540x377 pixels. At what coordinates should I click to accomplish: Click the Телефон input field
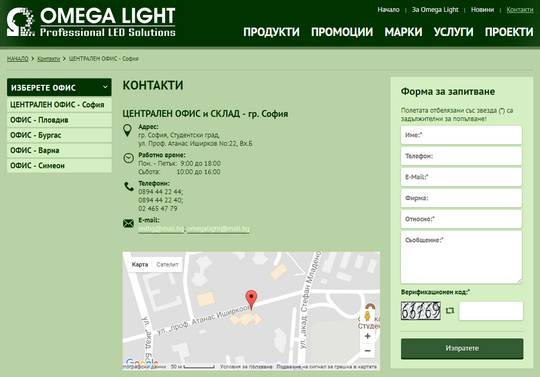point(461,156)
